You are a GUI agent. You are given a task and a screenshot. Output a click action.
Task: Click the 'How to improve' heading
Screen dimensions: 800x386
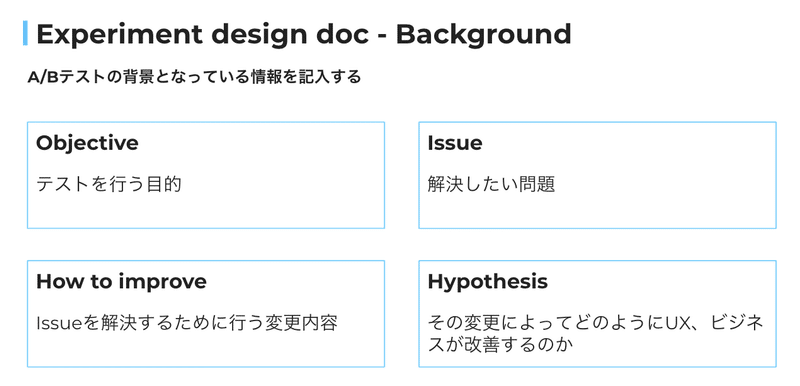coord(121,281)
